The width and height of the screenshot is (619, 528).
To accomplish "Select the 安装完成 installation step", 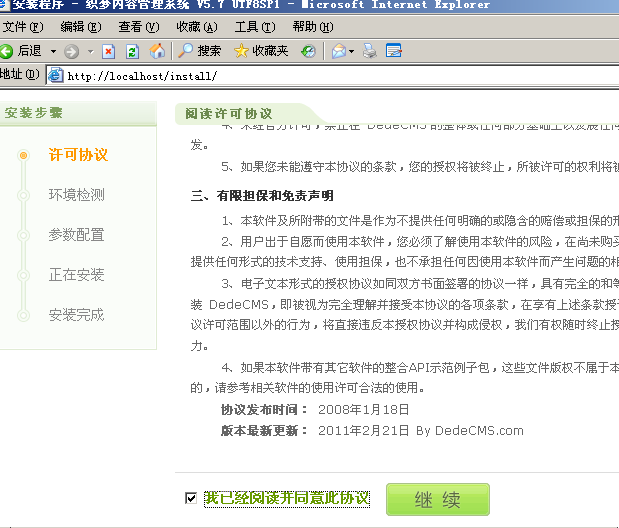I will pos(77,315).
